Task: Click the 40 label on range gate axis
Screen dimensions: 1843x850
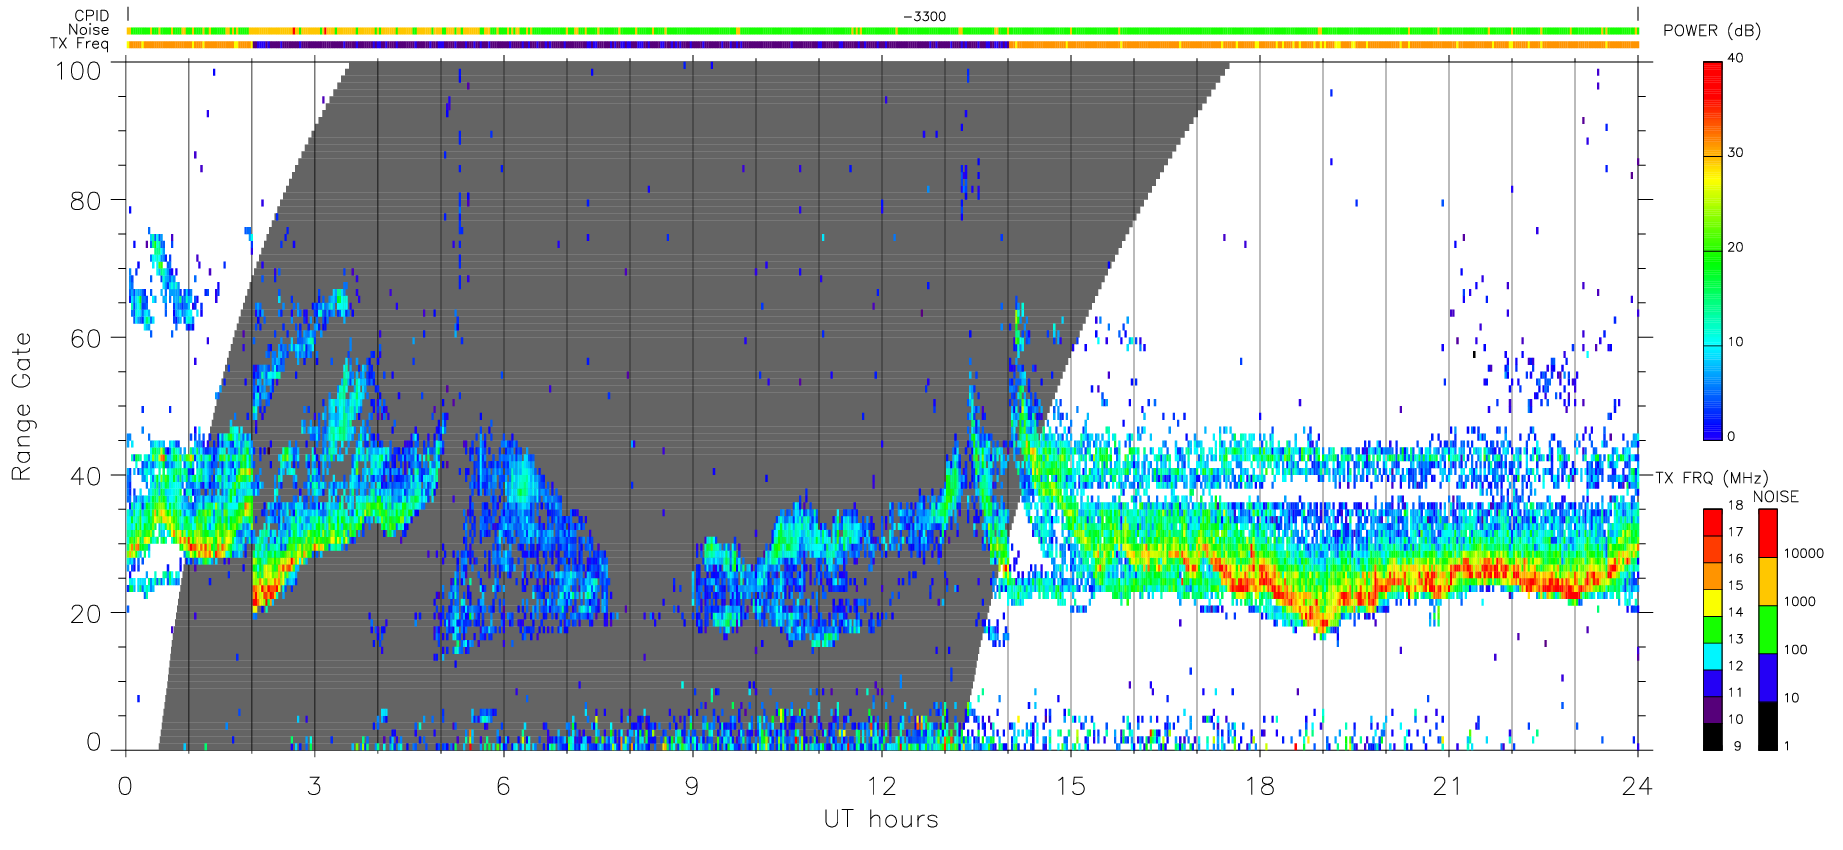Action: point(86,476)
